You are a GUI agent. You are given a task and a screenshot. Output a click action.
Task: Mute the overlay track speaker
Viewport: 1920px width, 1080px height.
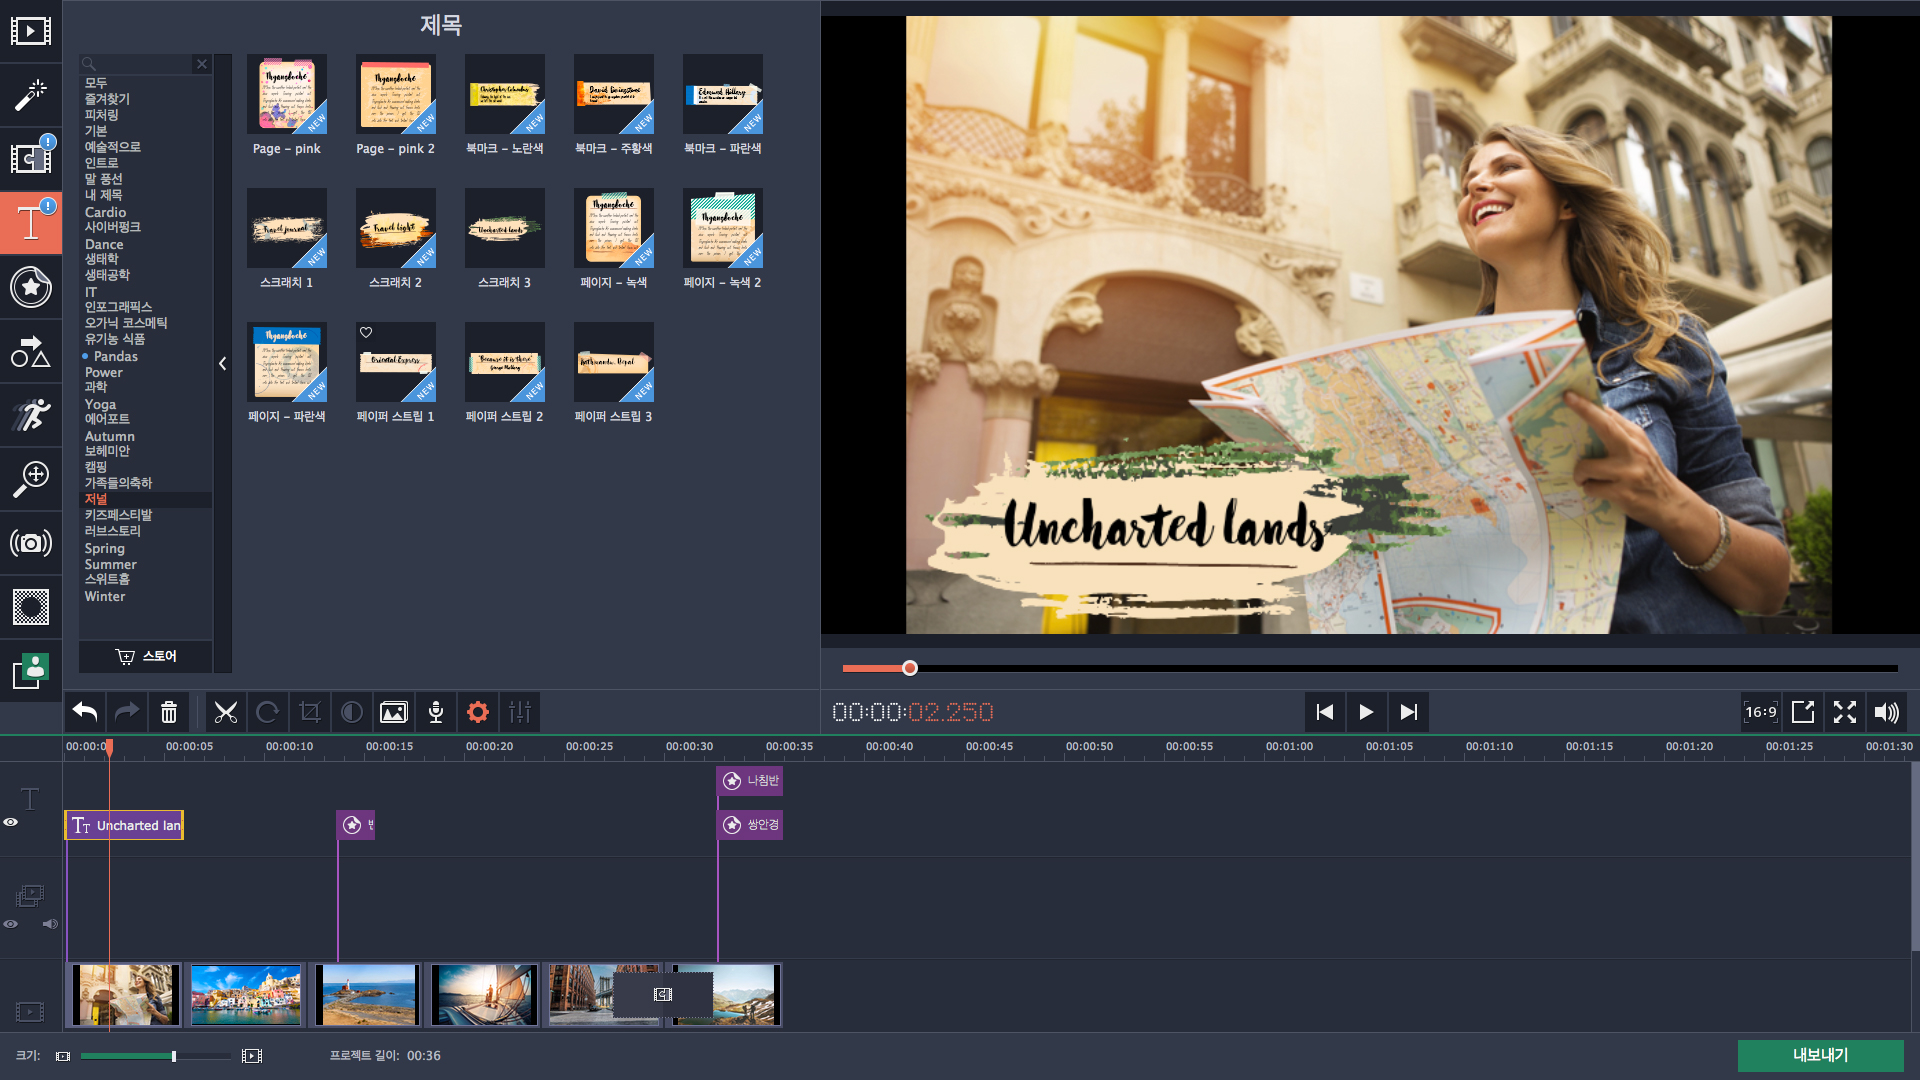coord(50,924)
